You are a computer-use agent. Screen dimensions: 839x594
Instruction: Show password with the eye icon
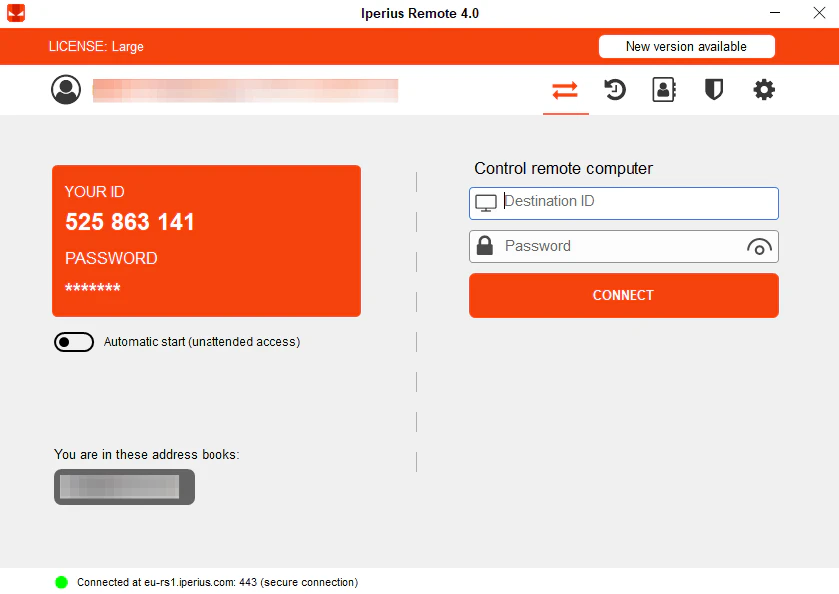[x=759, y=247]
